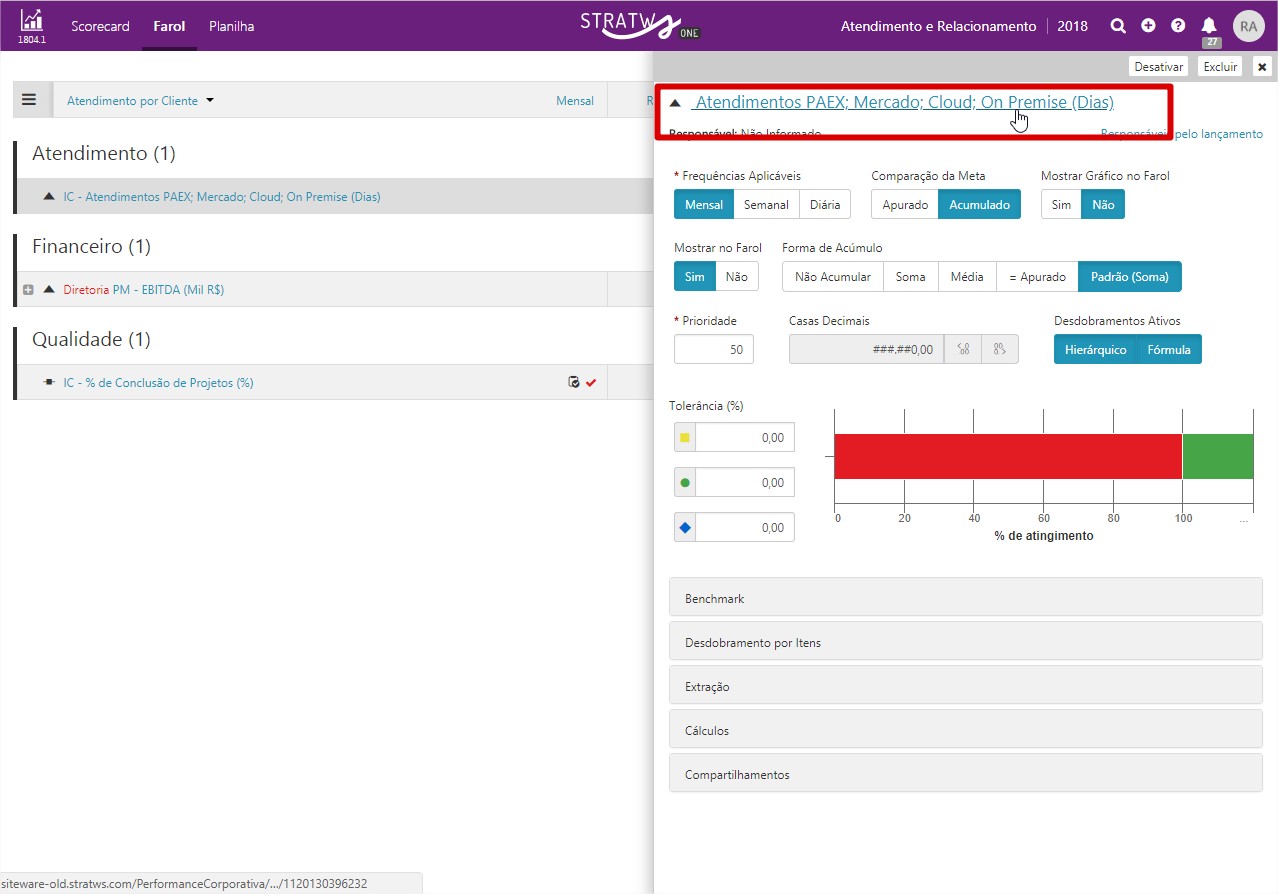Screen dimensions: 1278x894
Task: Expand Desdobramento por Itens section
Action: [x=966, y=642]
